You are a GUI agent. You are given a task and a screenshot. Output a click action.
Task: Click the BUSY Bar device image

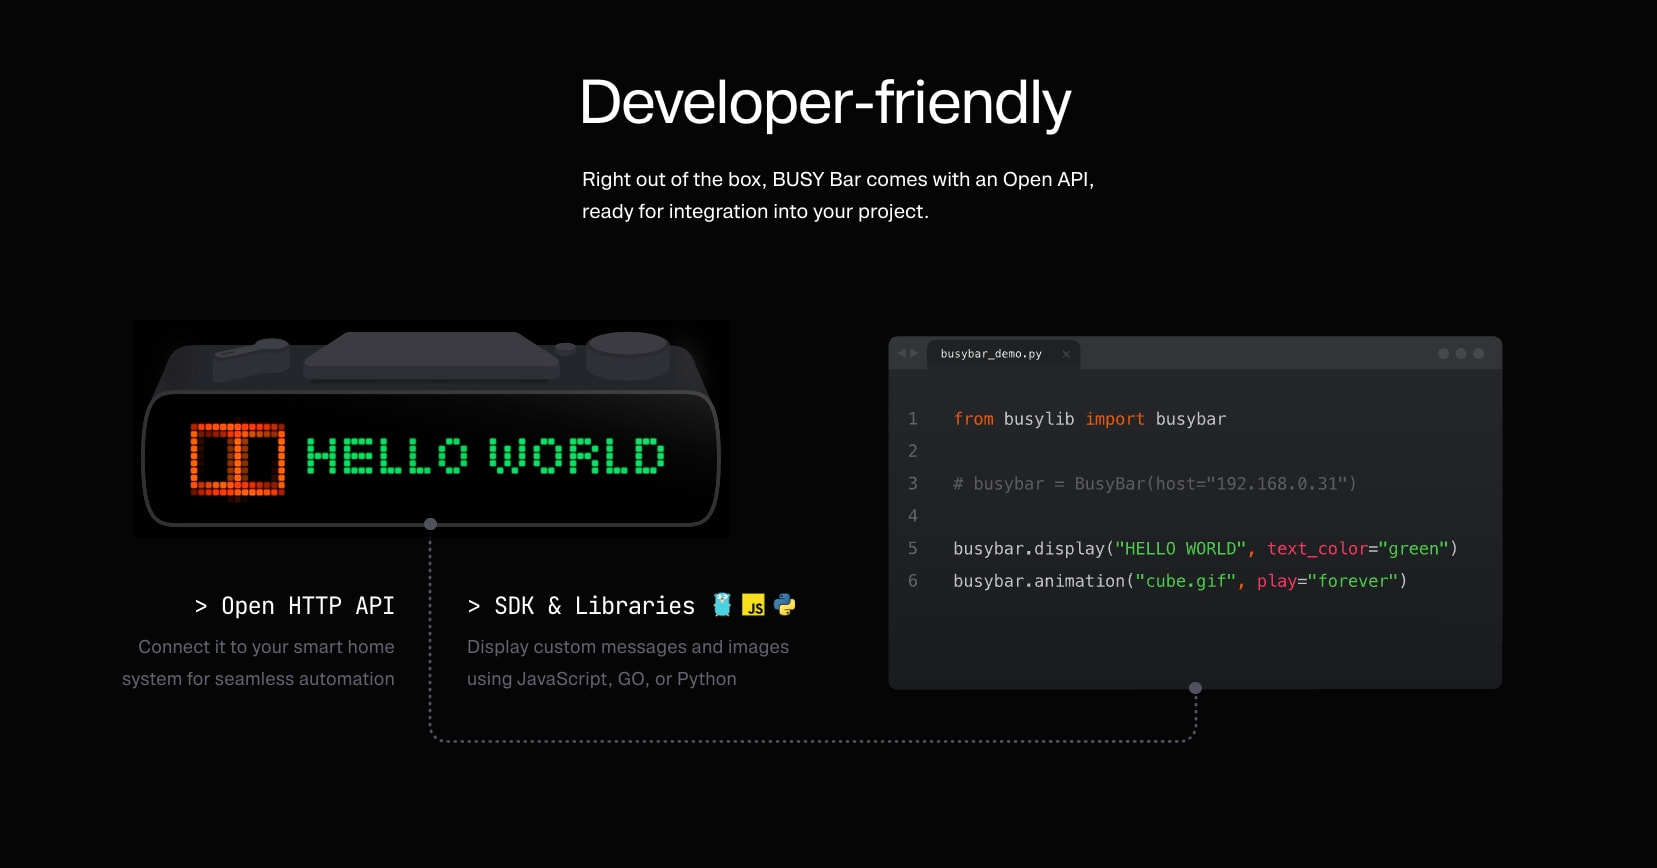(x=431, y=428)
